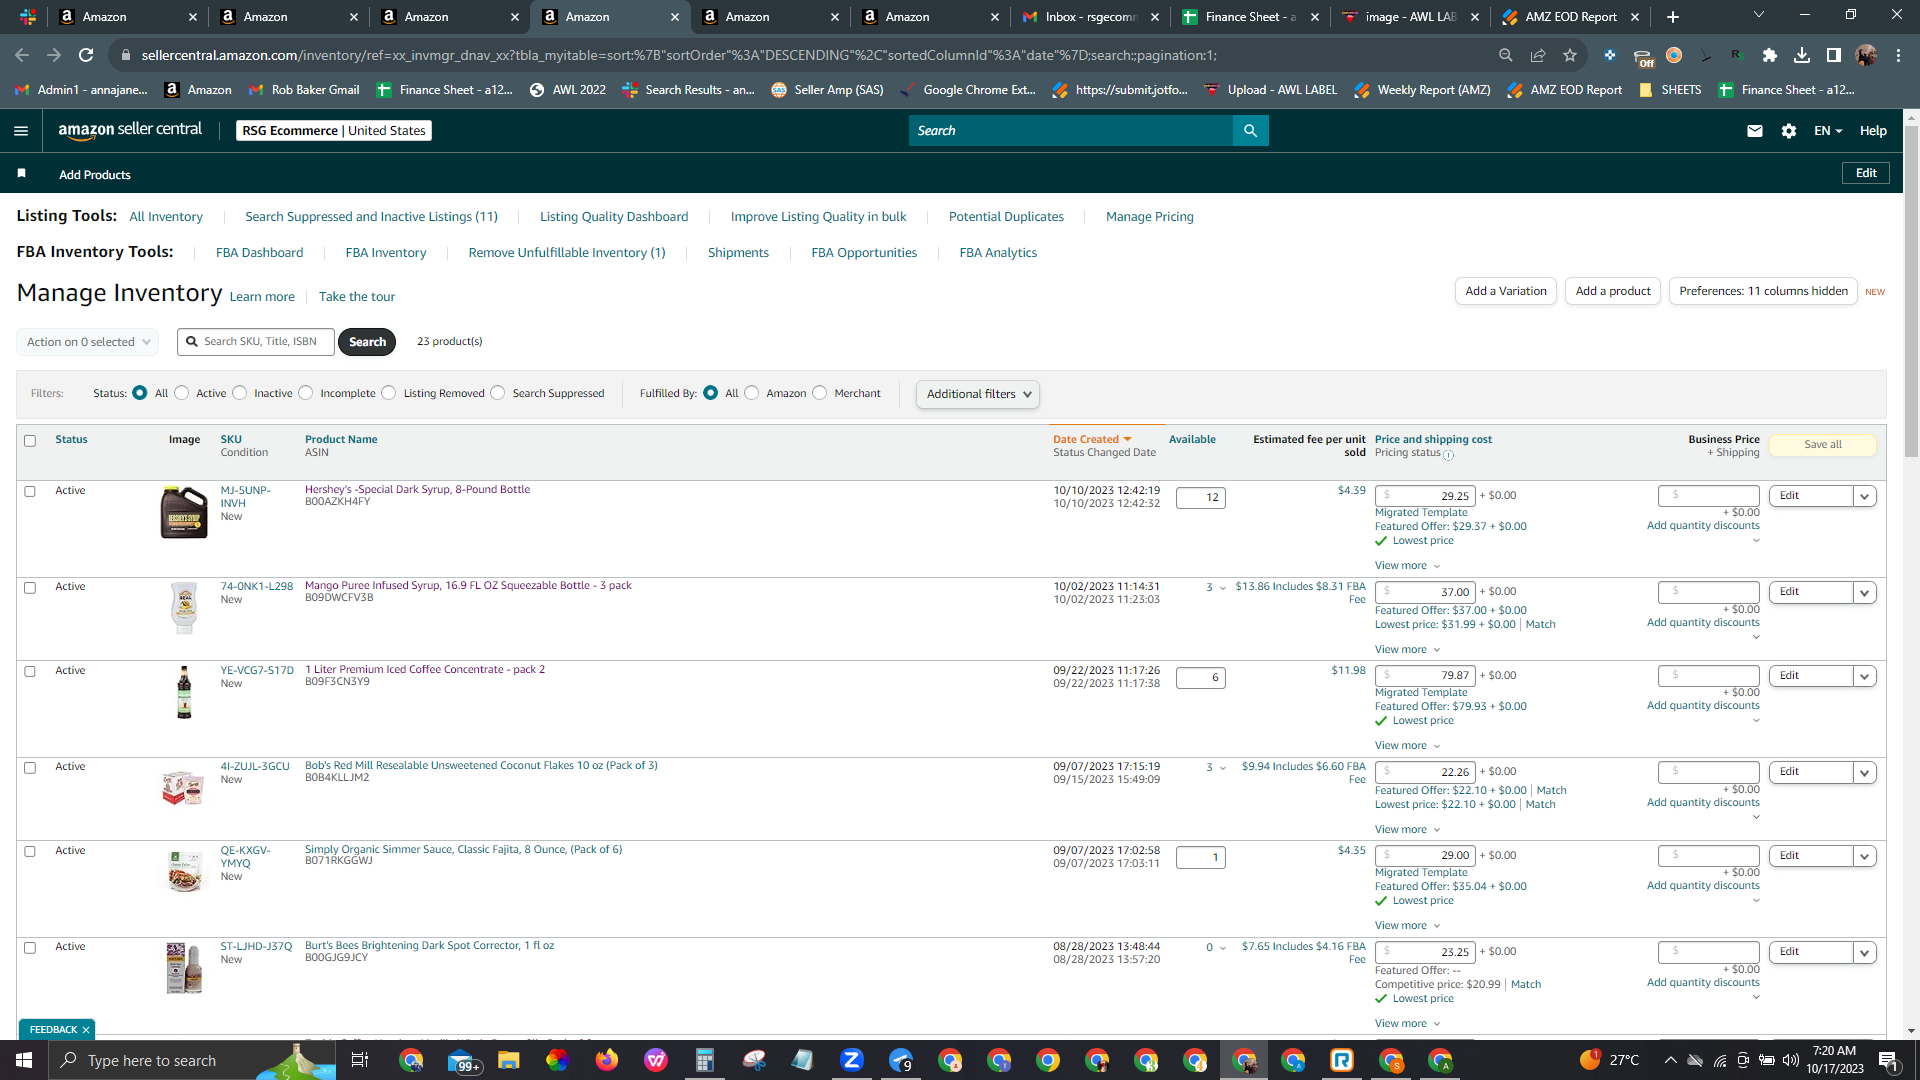Open a new browser tab
The height and width of the screenshot is (1080, 1920).
pyautogui.click(x=1673, y=17)
